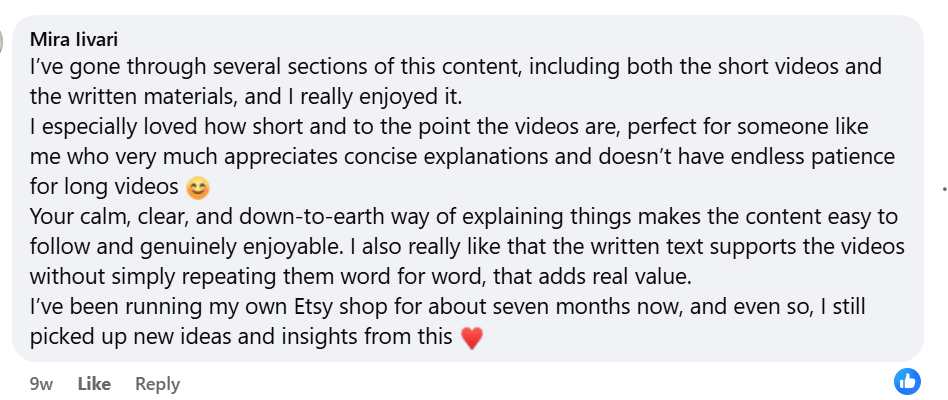Open the like reaction icon on comment
Screen dimensions: 948x400
(x=907, y=381)
